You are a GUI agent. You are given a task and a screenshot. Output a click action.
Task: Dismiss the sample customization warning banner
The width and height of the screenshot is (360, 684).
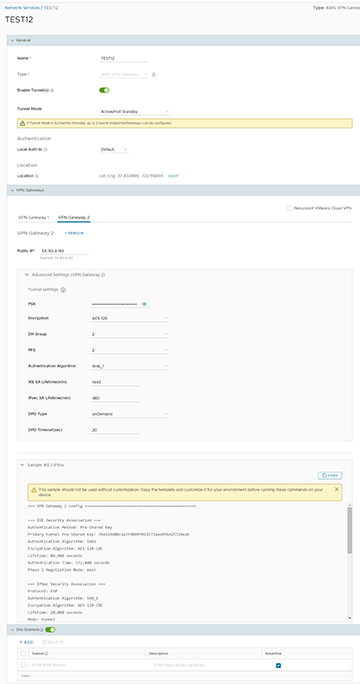pyautogui.click(x=336, y=489)
